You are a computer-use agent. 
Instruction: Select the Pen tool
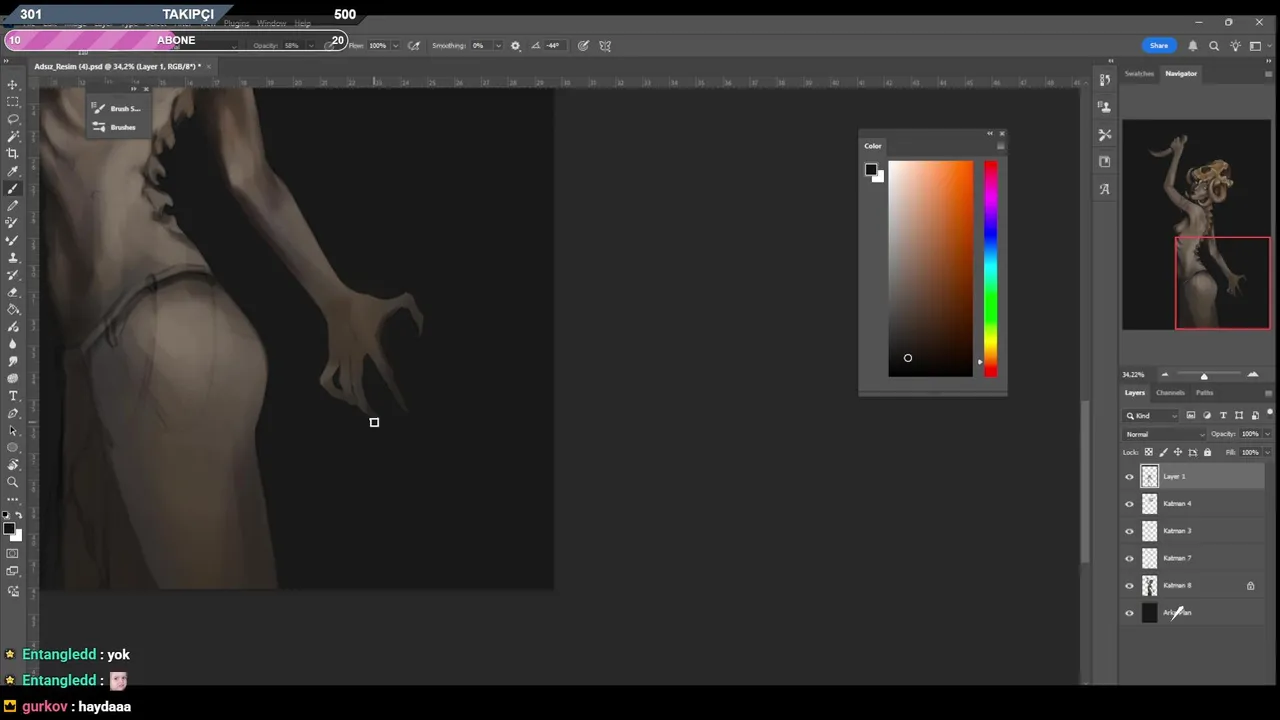pos(13,413)
